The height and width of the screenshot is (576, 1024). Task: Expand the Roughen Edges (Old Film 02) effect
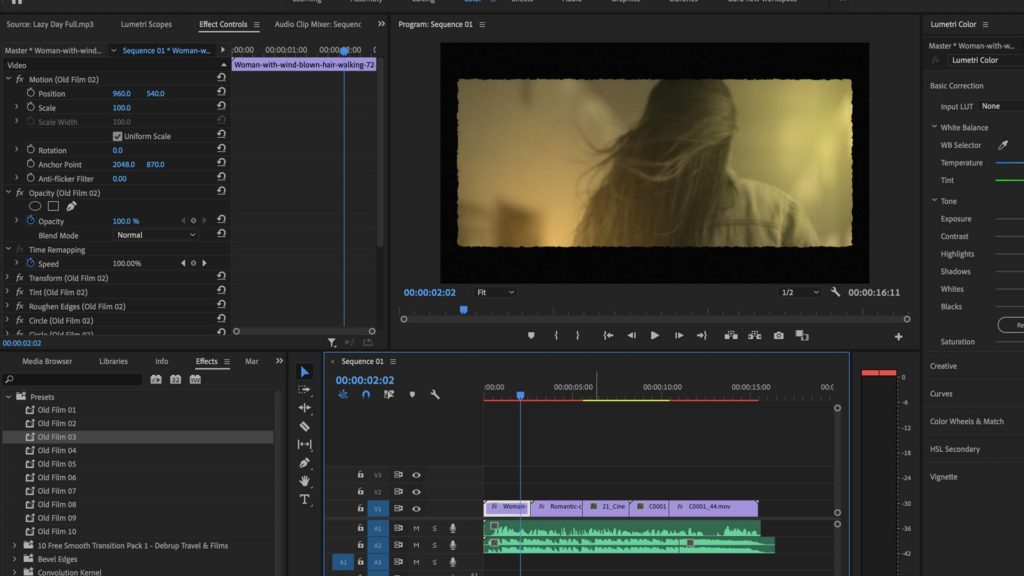9,306
